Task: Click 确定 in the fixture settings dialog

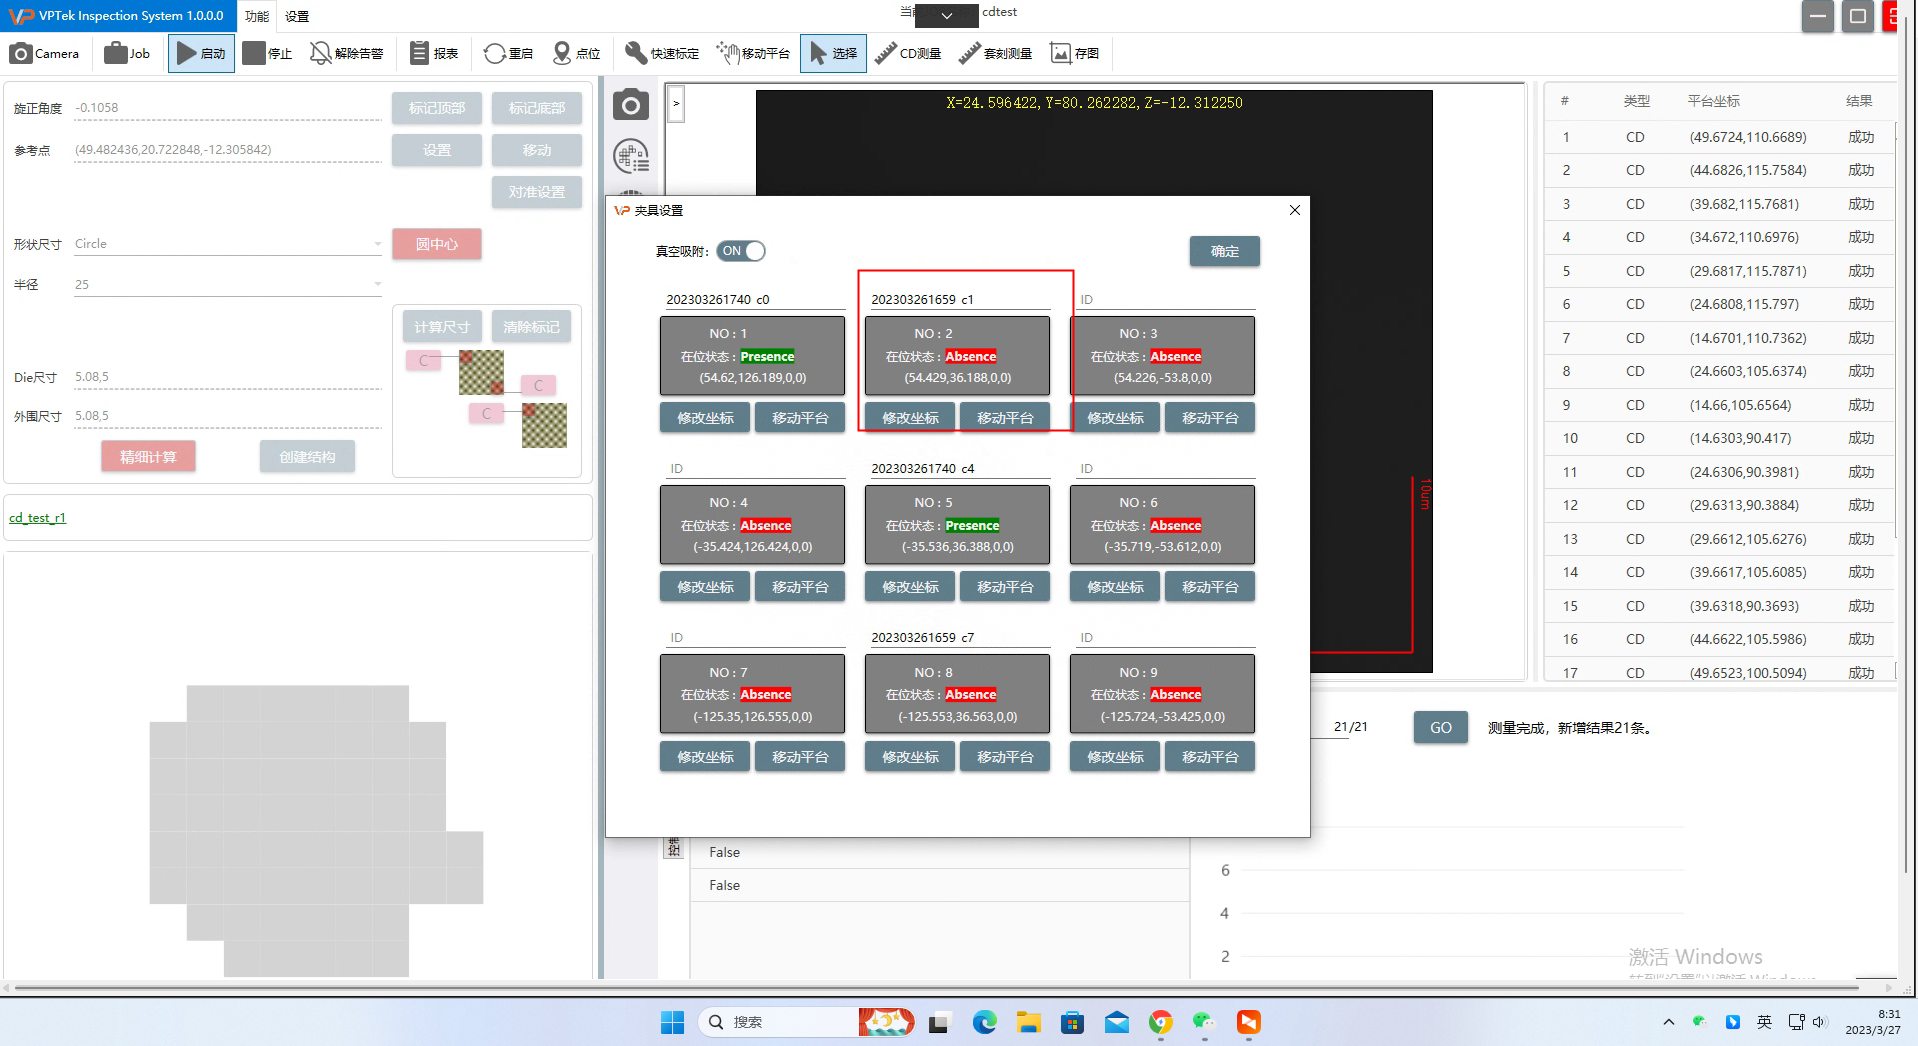Action: (x=1224, y=252)
